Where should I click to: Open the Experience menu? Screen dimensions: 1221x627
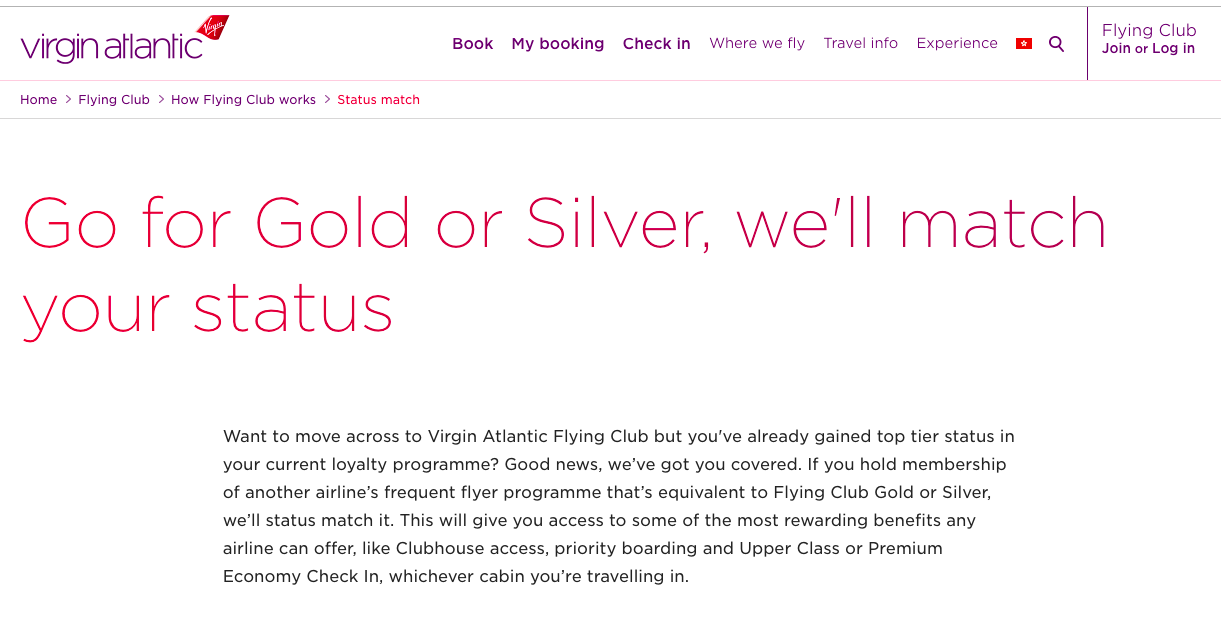pyautogui.click(x=957, y=43)
